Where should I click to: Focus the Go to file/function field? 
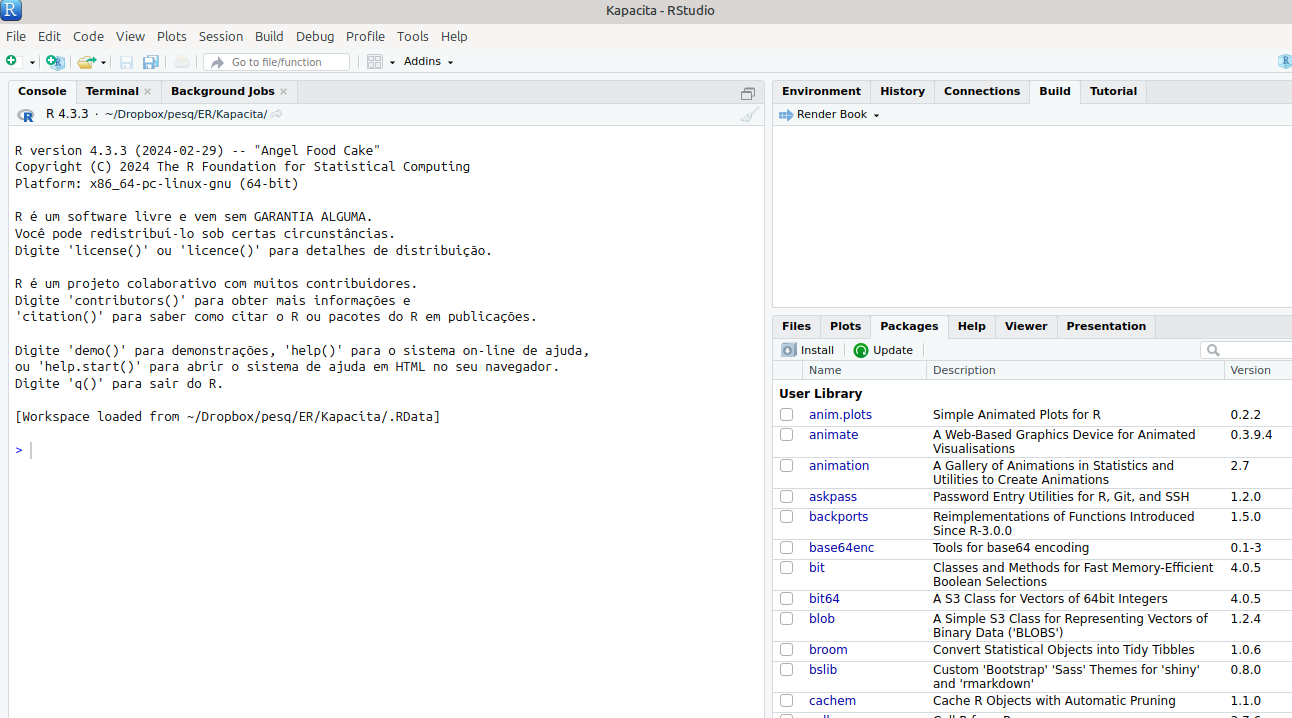pyautogui.click(x=277, y=62)
